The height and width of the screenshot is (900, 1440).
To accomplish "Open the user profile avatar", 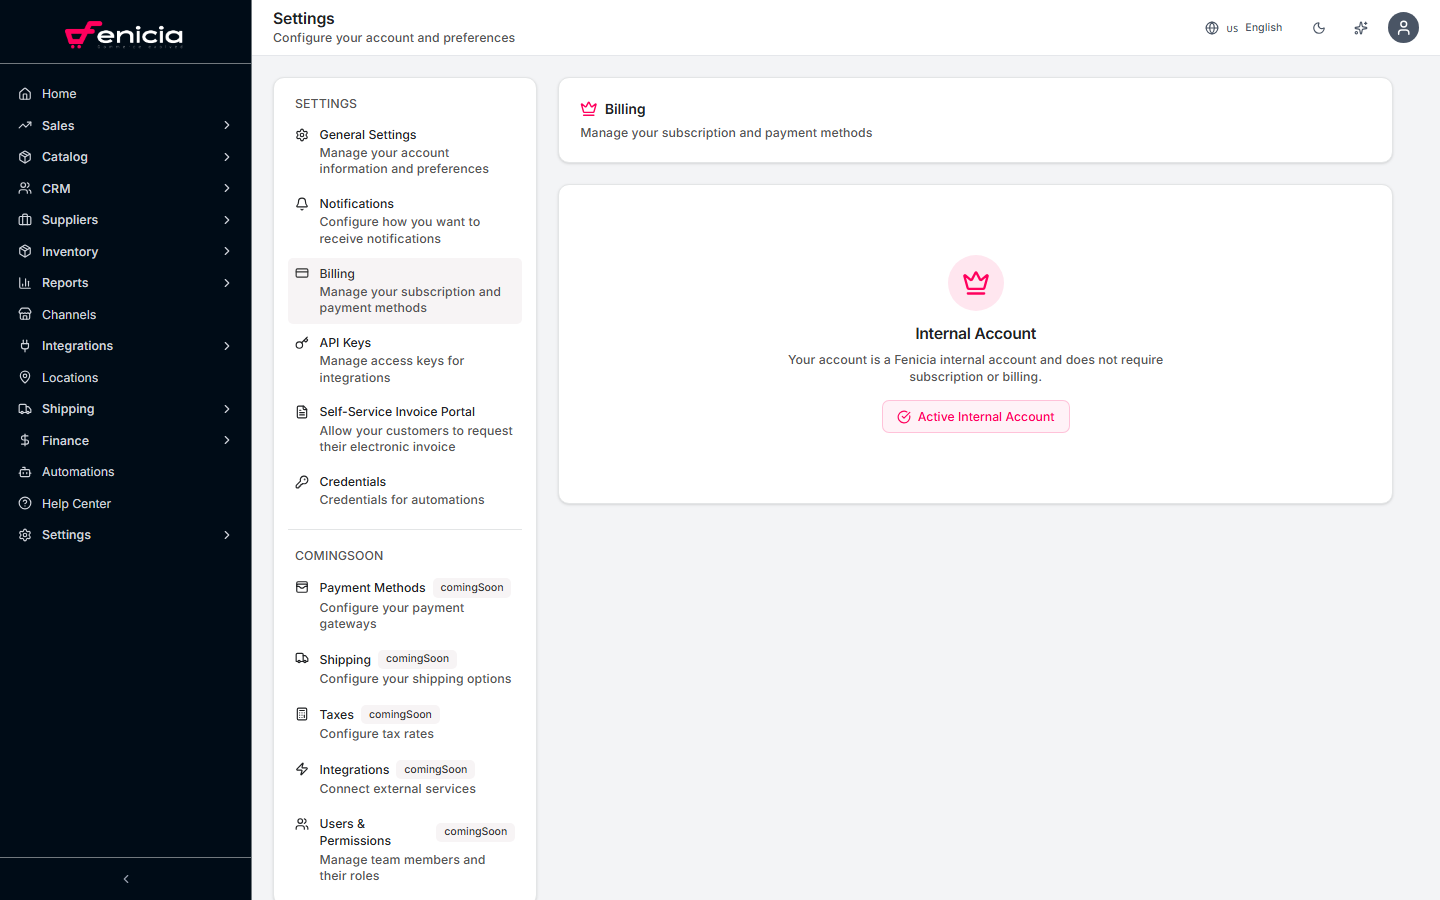I will click(x=1403, y=28).
